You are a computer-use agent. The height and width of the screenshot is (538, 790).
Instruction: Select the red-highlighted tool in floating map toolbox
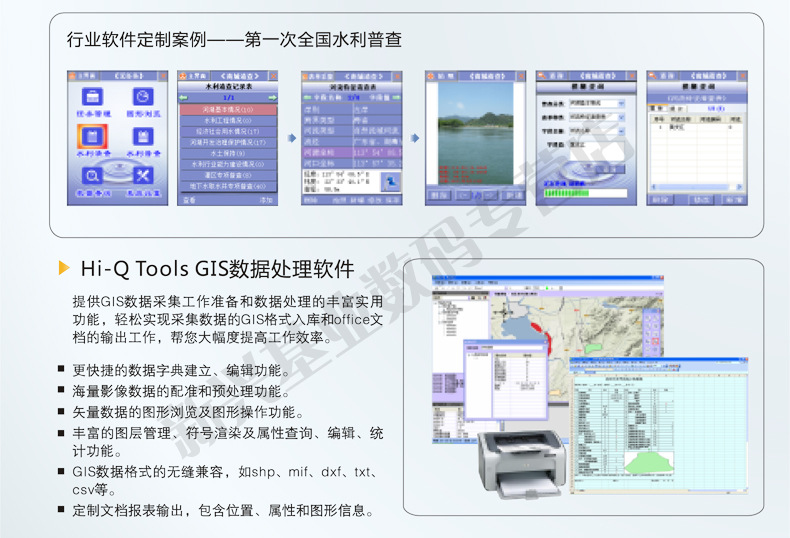click(655, 342)
